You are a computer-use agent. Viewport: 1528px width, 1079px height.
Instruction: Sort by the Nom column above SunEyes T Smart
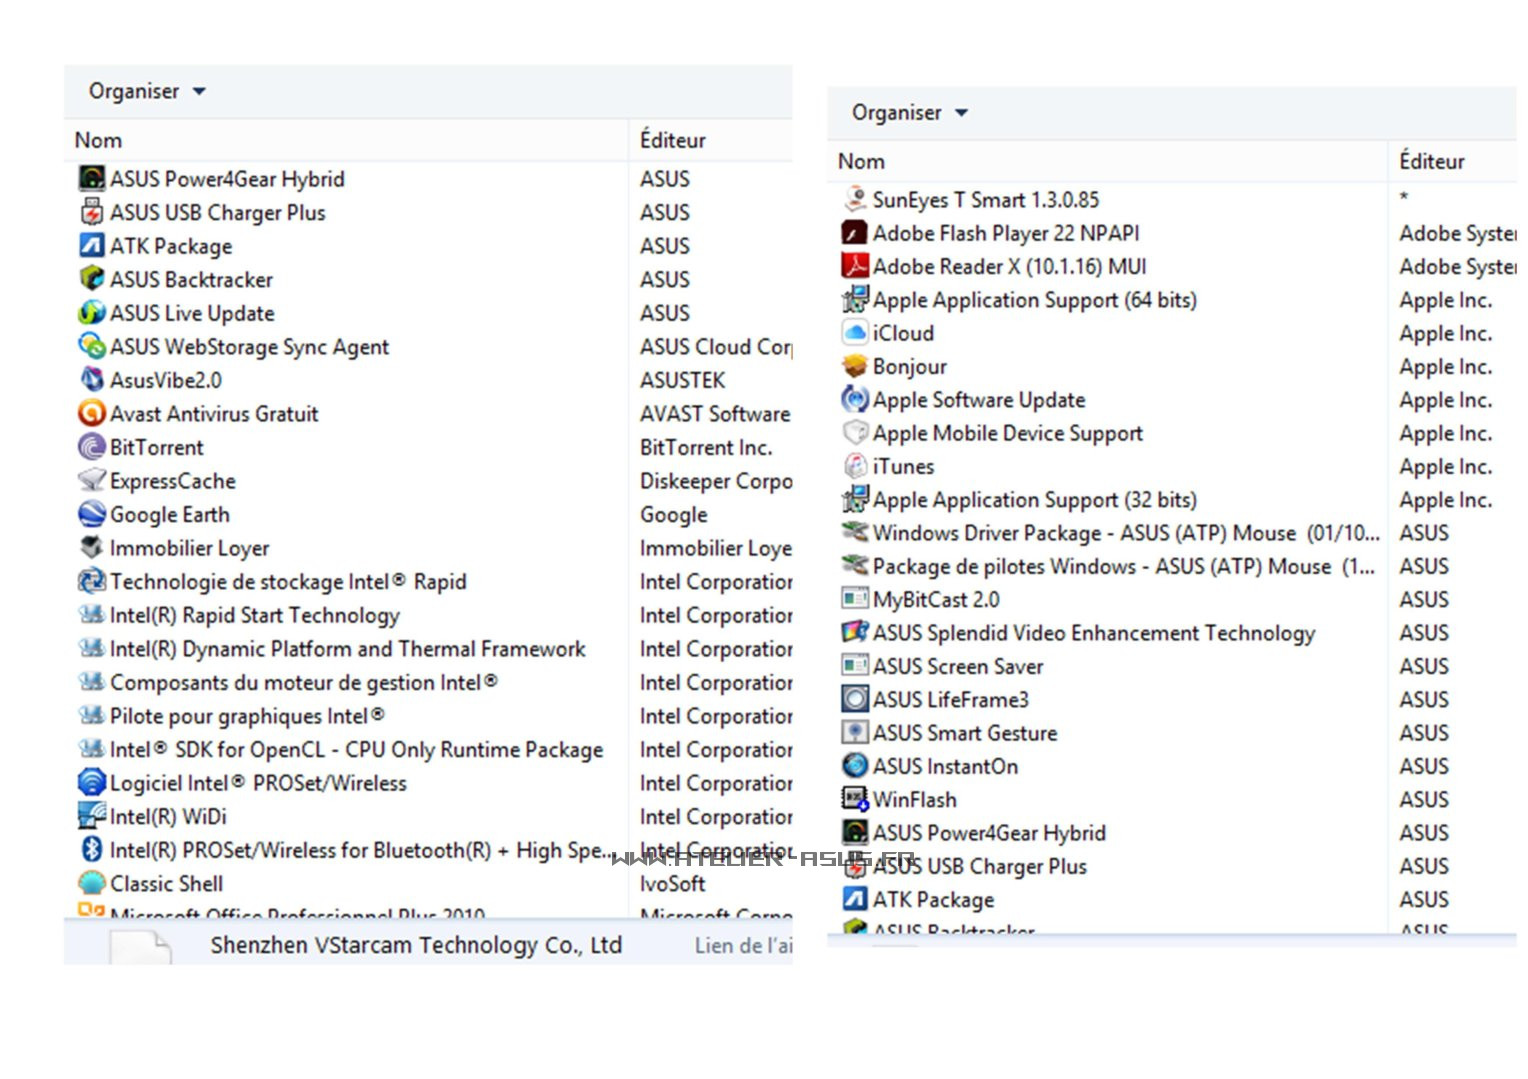pyautogui.click(x=861, y=161)
